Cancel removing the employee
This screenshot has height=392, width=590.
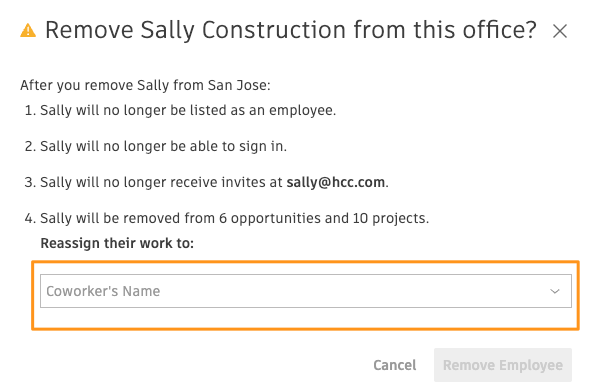tap(394, 365)
